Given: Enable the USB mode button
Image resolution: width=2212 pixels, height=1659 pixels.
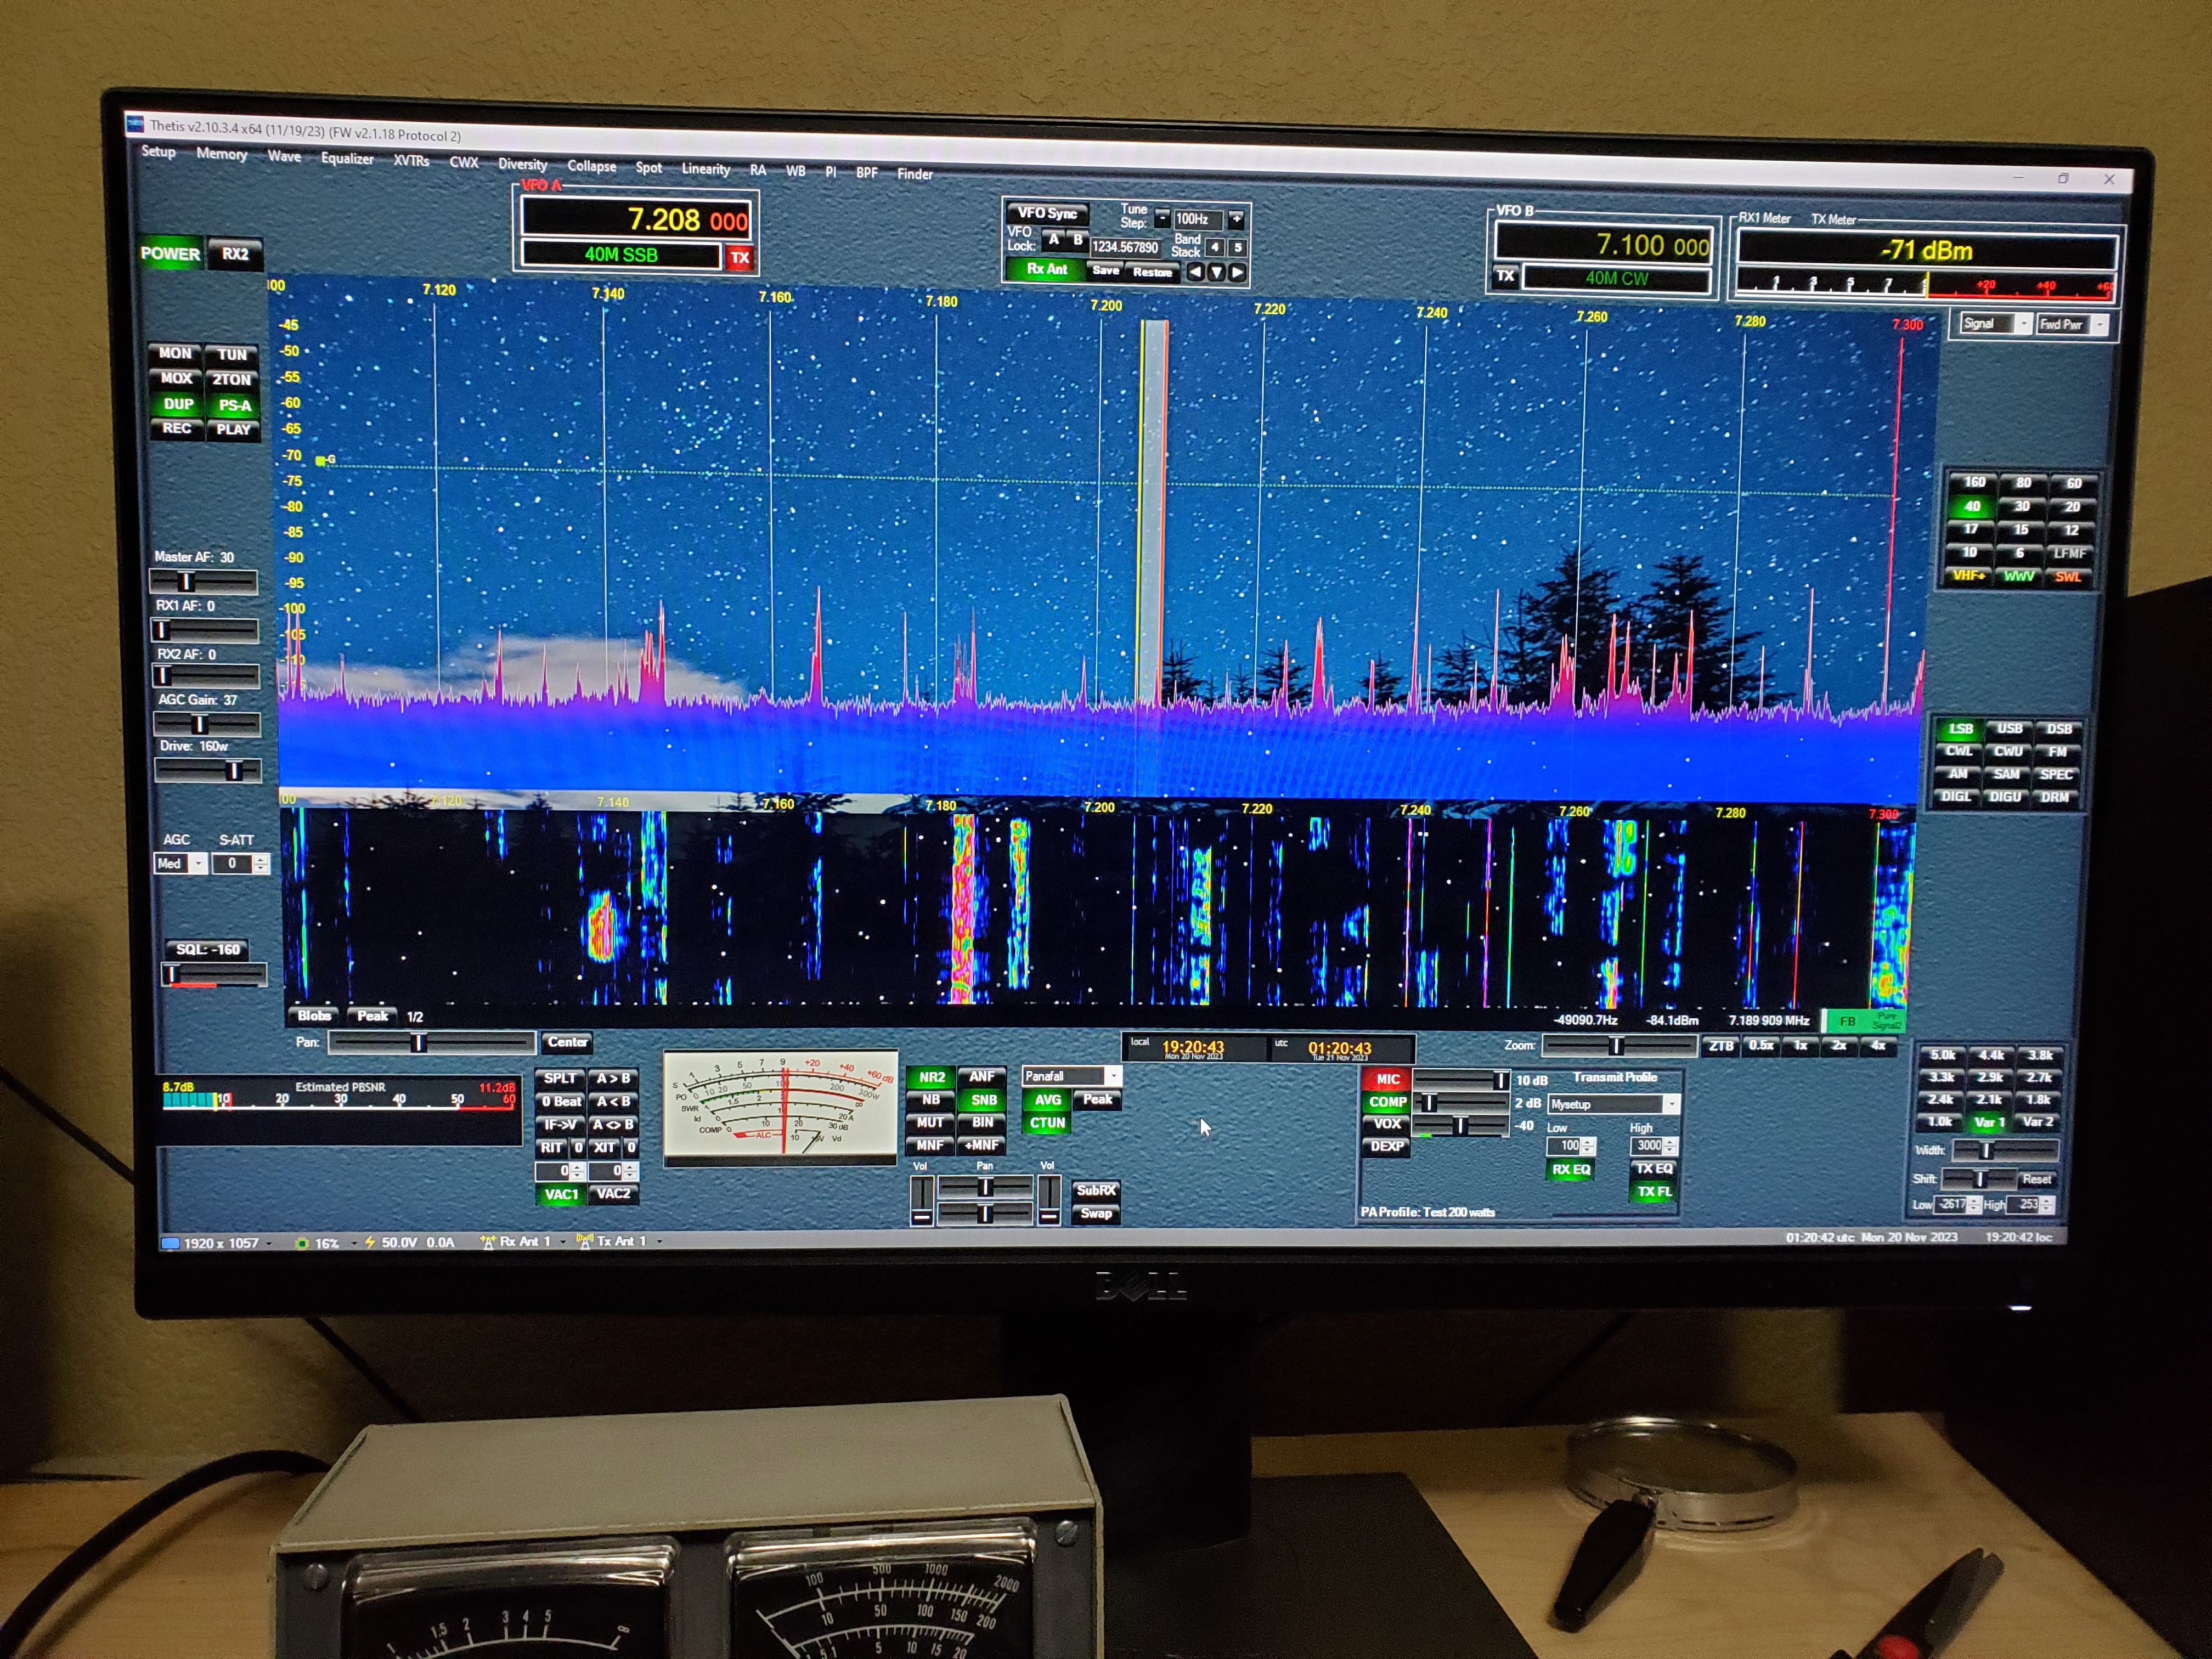Looking at the screenshot, I should 2009,728.
